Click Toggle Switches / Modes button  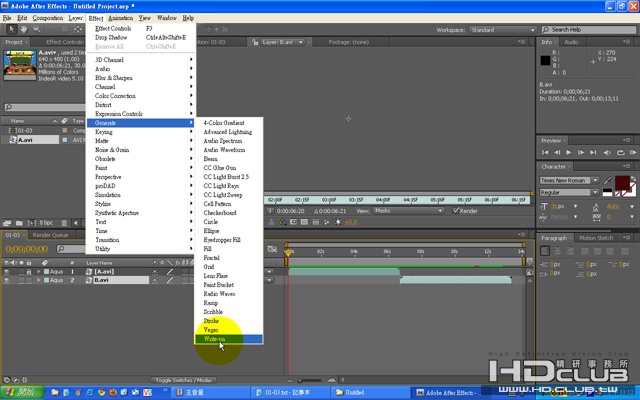183,380
